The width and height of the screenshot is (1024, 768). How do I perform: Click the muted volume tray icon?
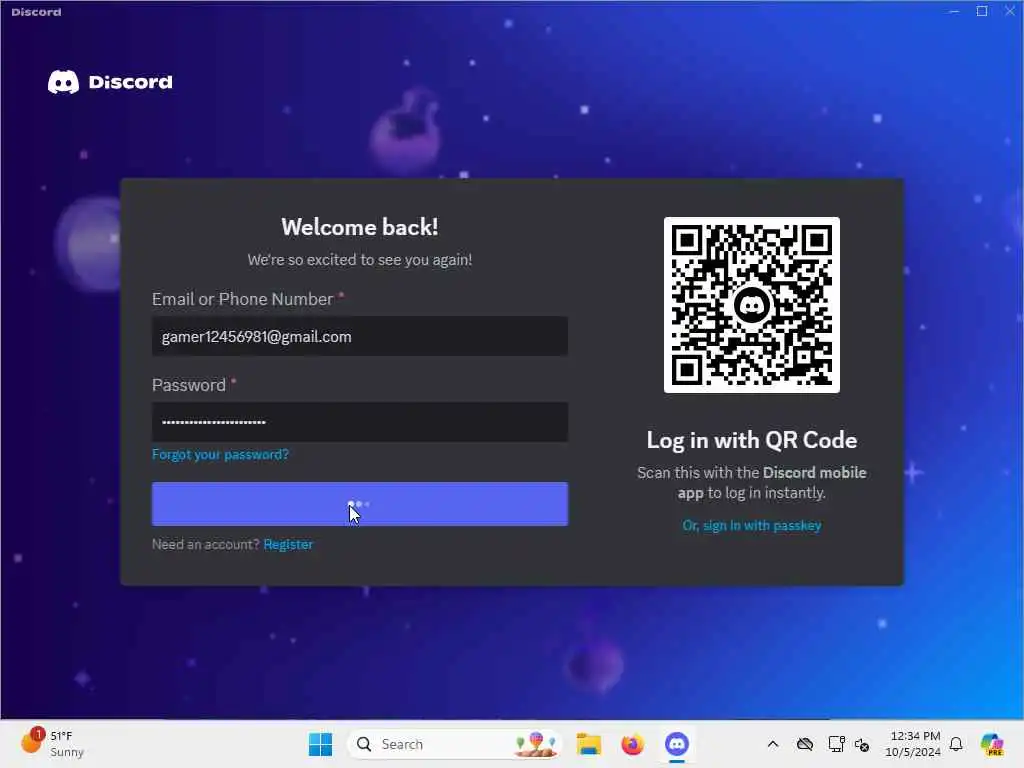point(862,744)
